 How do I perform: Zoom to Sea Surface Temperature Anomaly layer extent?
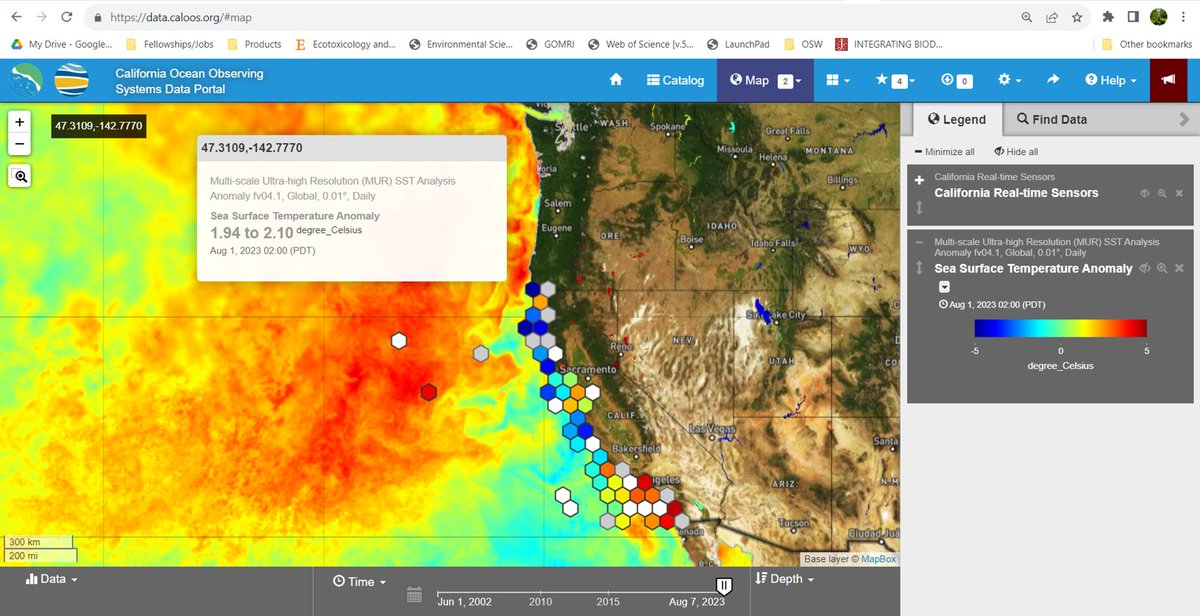(x=1162, y=268)
